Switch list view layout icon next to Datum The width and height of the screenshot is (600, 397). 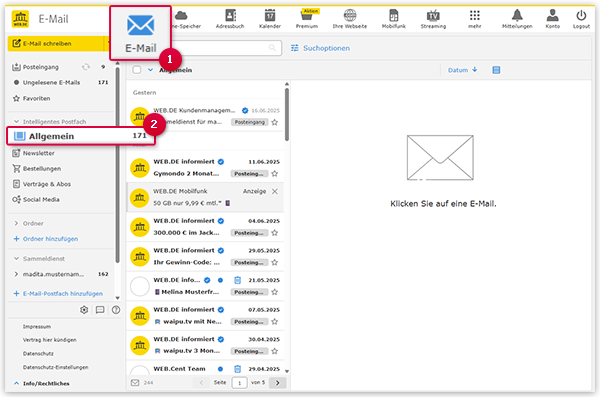(x=496, y=70)
